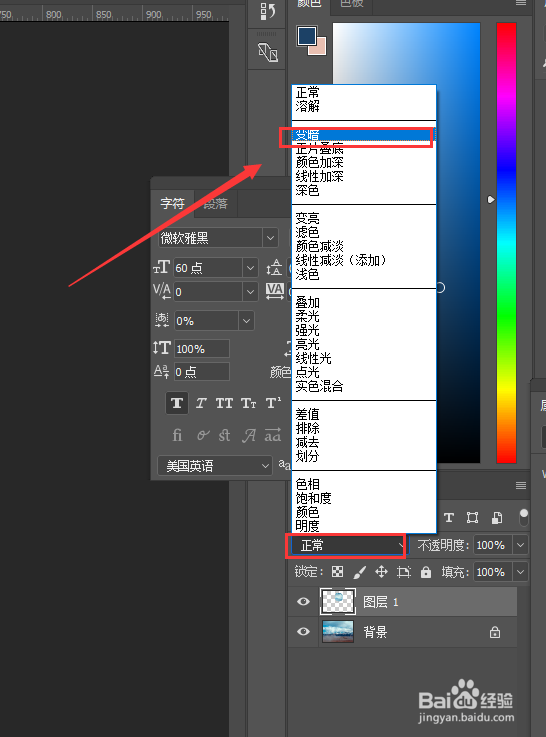Hide 背景 layer visibility eye
Screen dimensions: 546x737
[304, 631]
